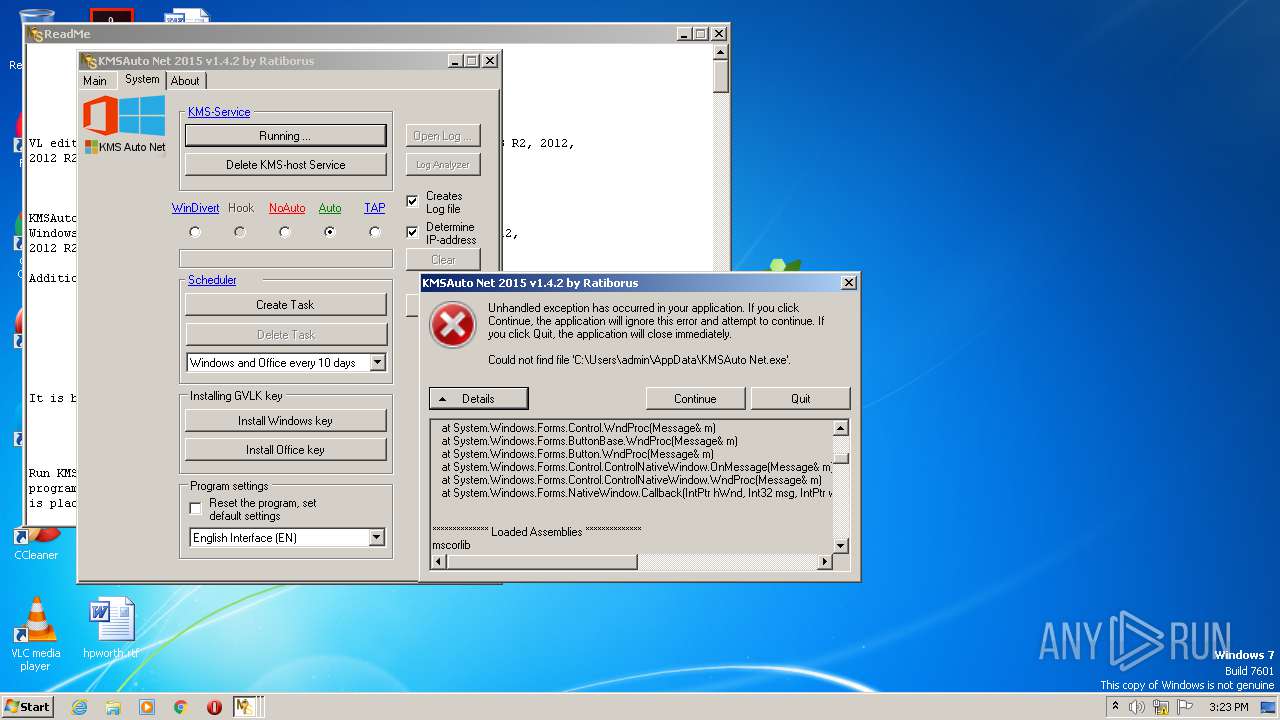Select the NoAuto radio button
The image size is (1280, 720).
[x=285, y=232]
